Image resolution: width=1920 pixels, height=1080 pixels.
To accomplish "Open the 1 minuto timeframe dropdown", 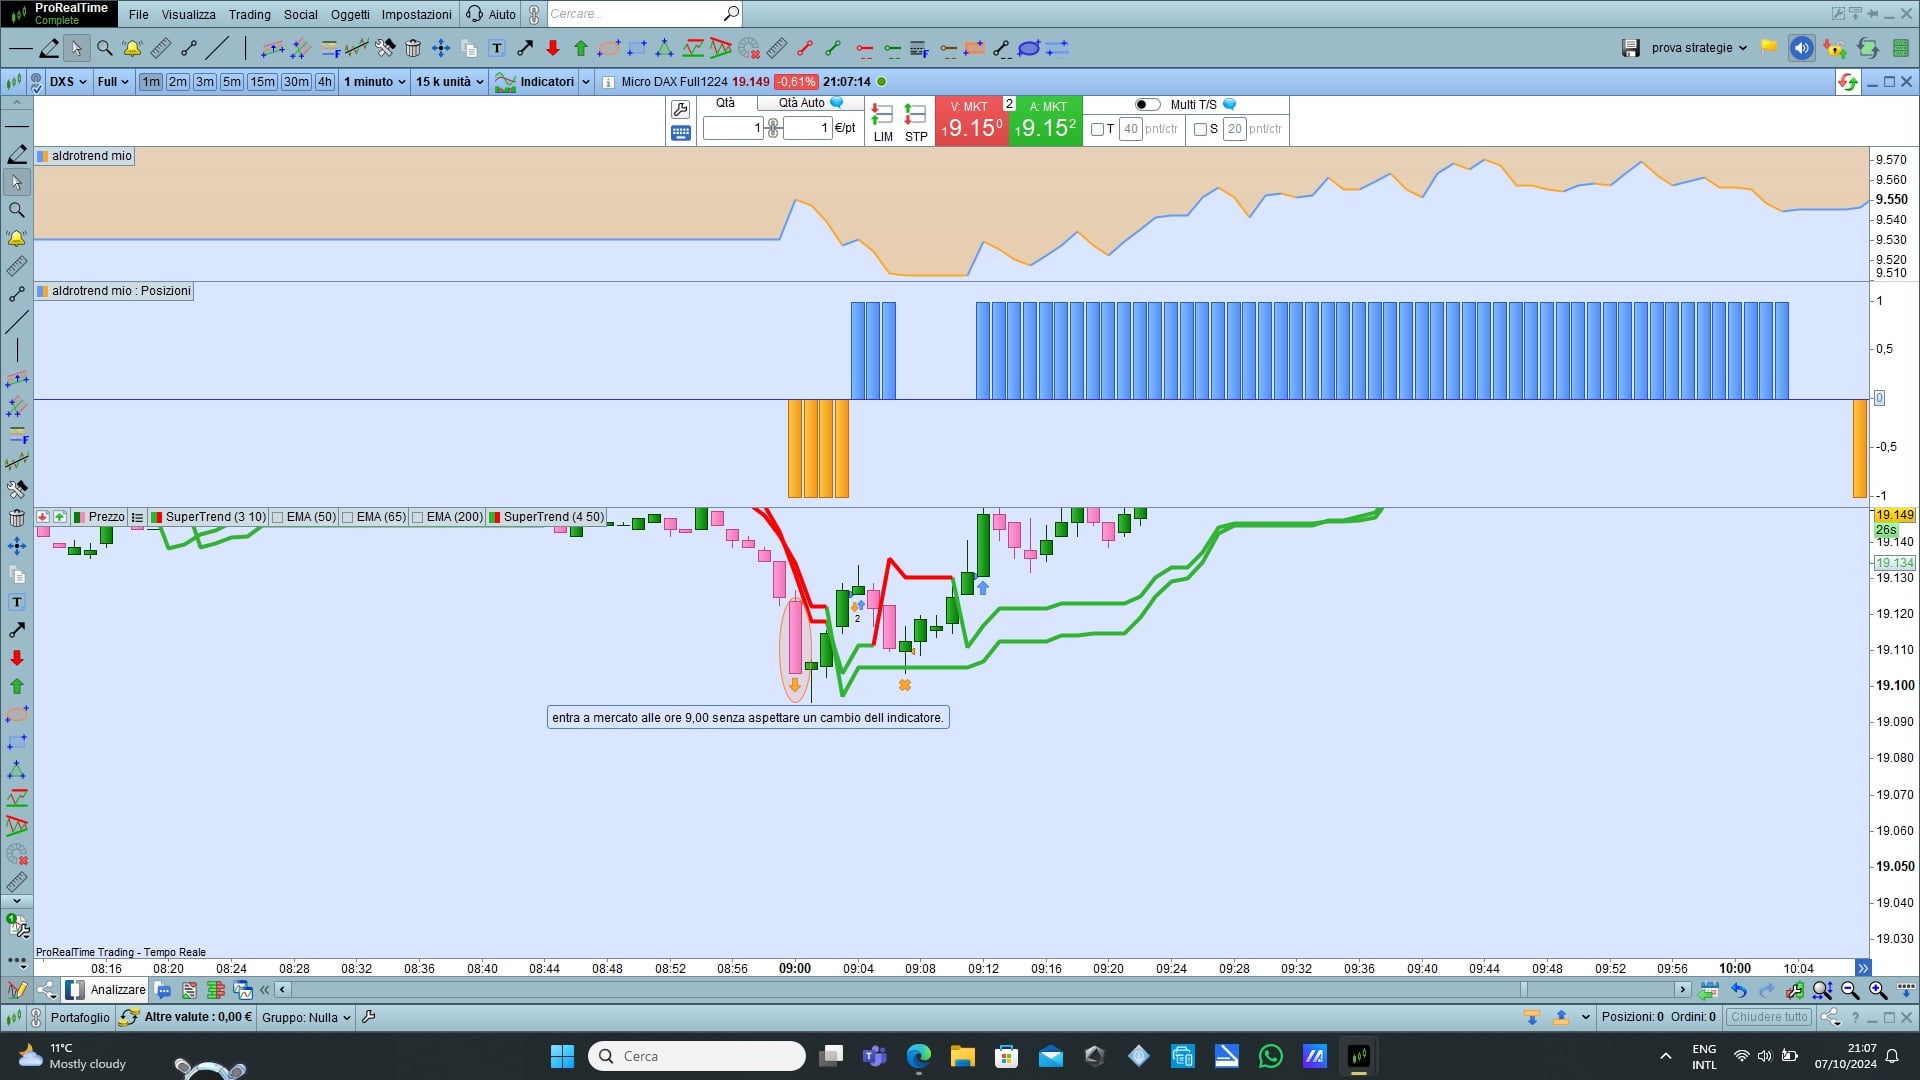I will tap(374, 82).
